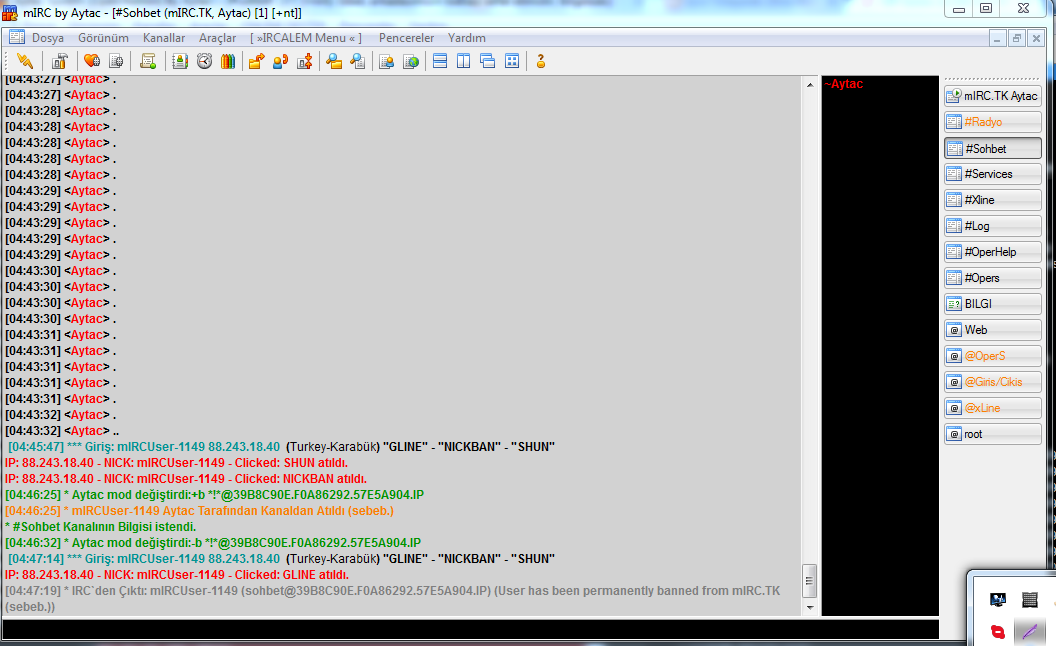Open the @Giris/Cikis window
The height and width of the screenshot is (646, 1056).
tap(993, 382)
